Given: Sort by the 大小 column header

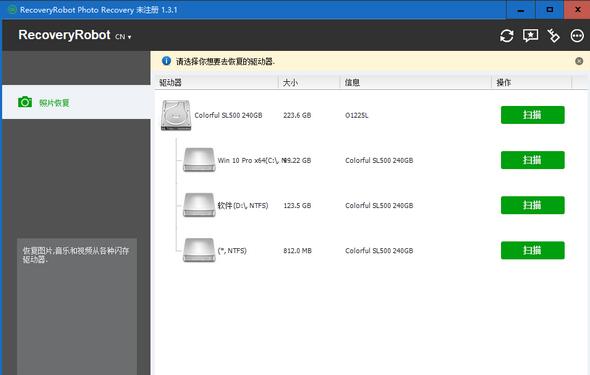Looking at the screenshot, I should pos(309,82).
